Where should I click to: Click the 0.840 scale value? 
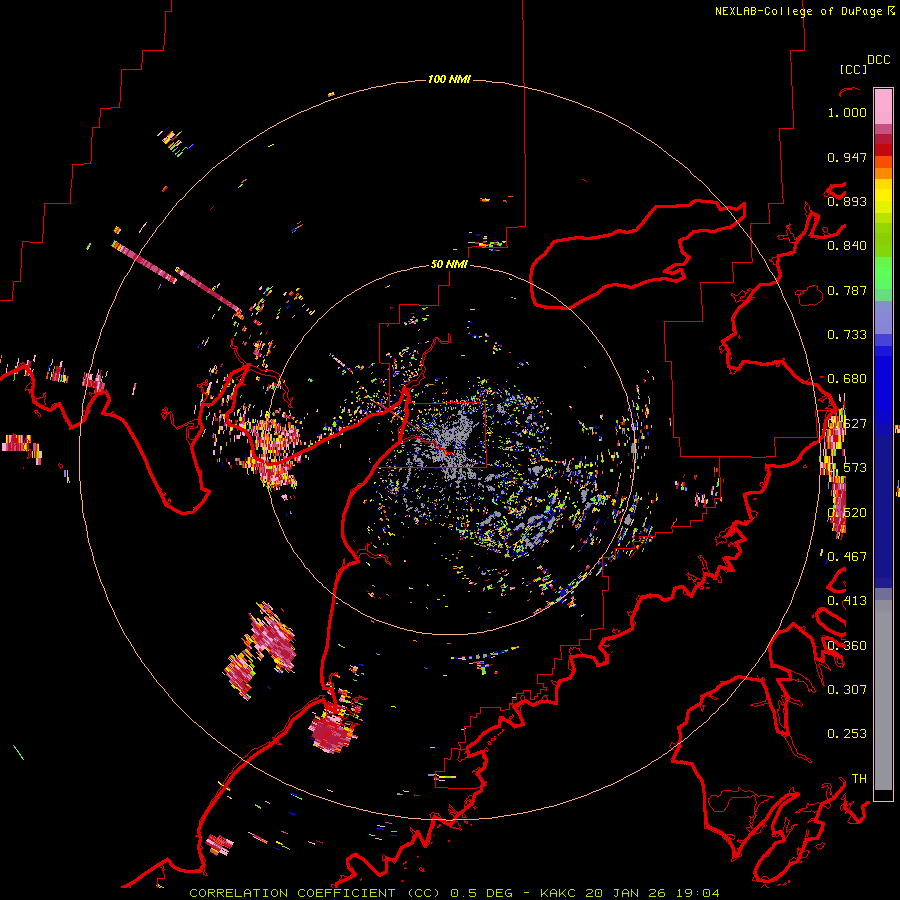847,246
